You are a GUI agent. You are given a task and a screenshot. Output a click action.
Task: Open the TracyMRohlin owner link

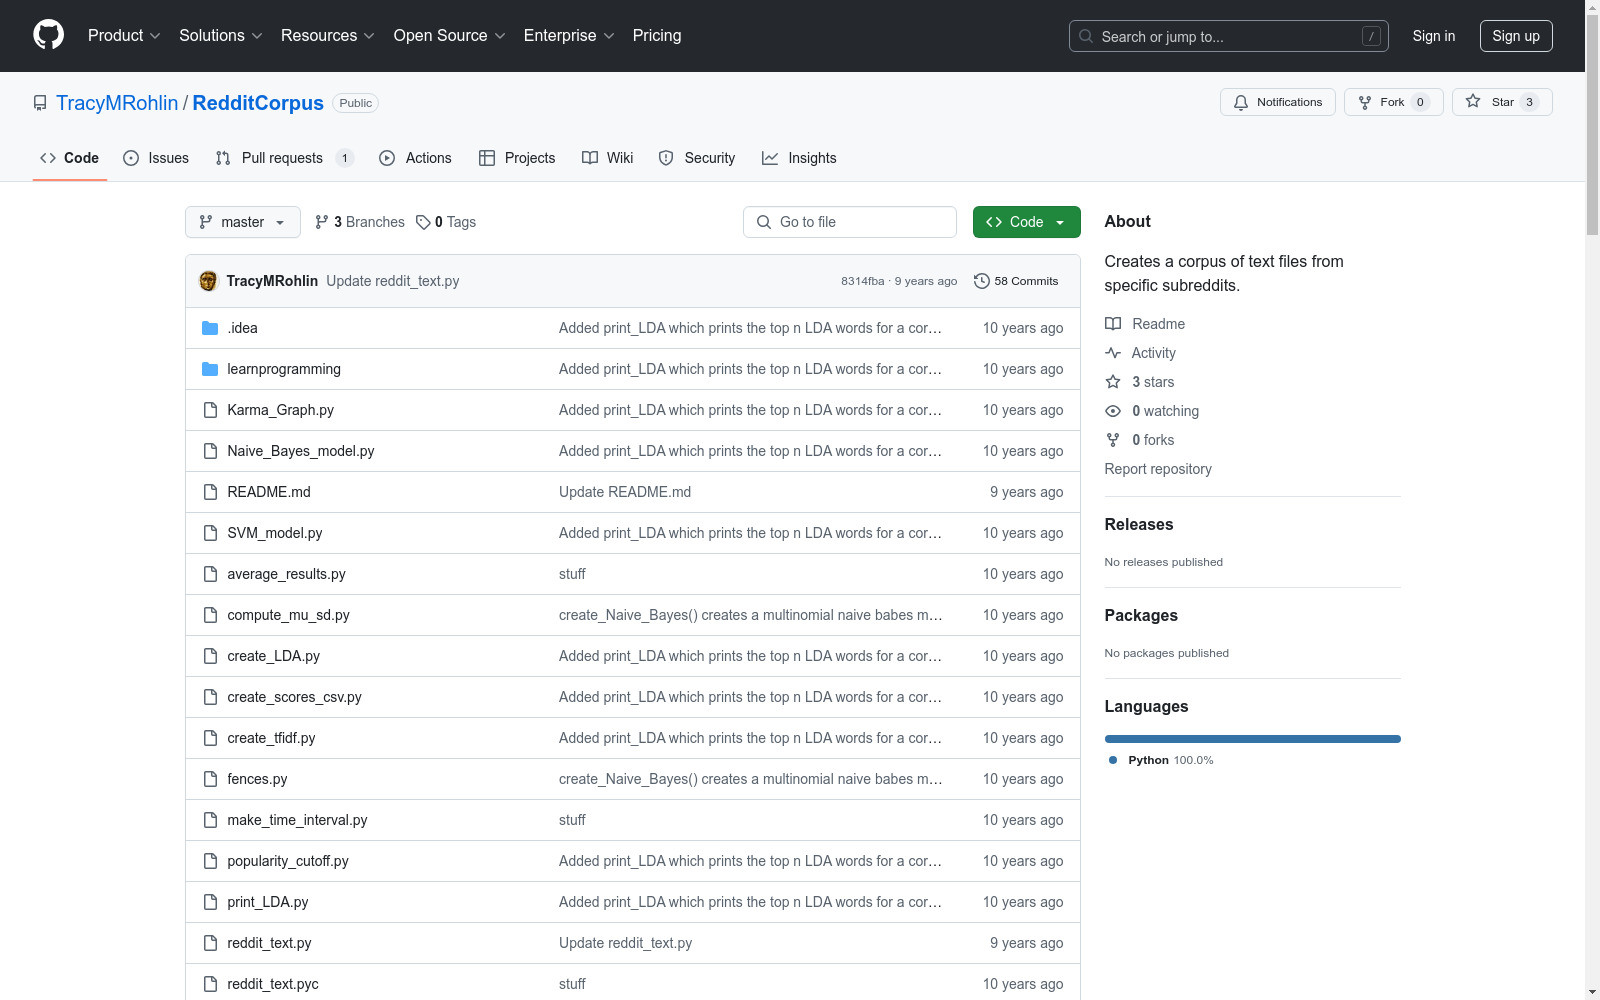click(117, 103)
